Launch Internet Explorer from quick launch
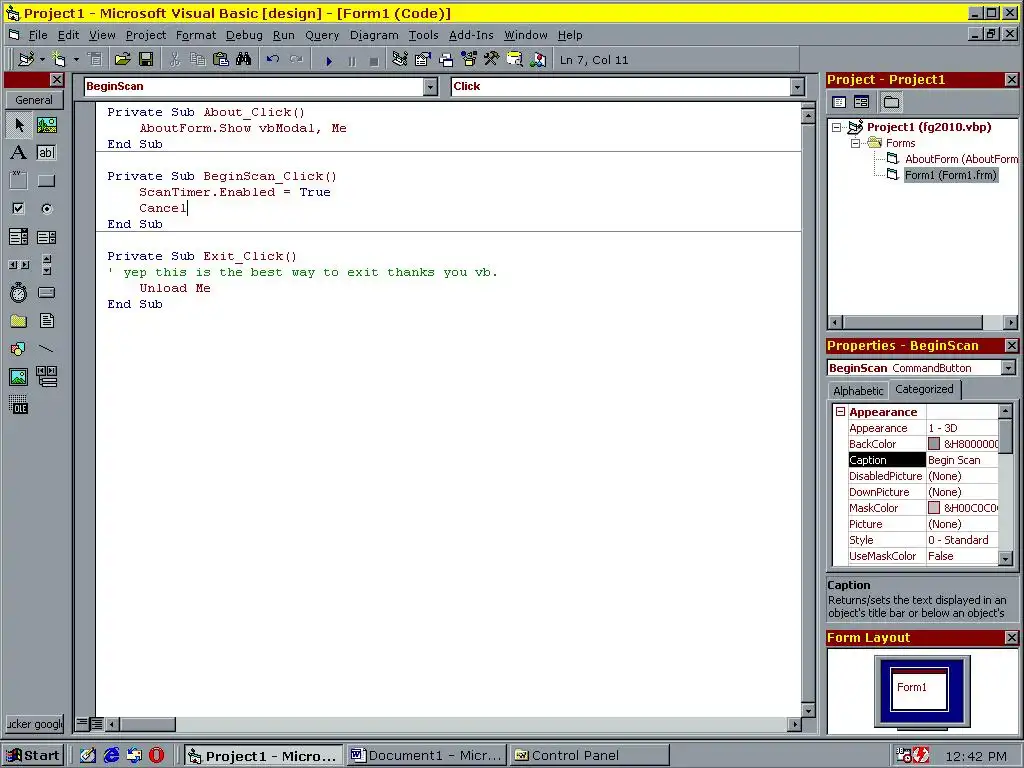 click(x=111, y=756)
